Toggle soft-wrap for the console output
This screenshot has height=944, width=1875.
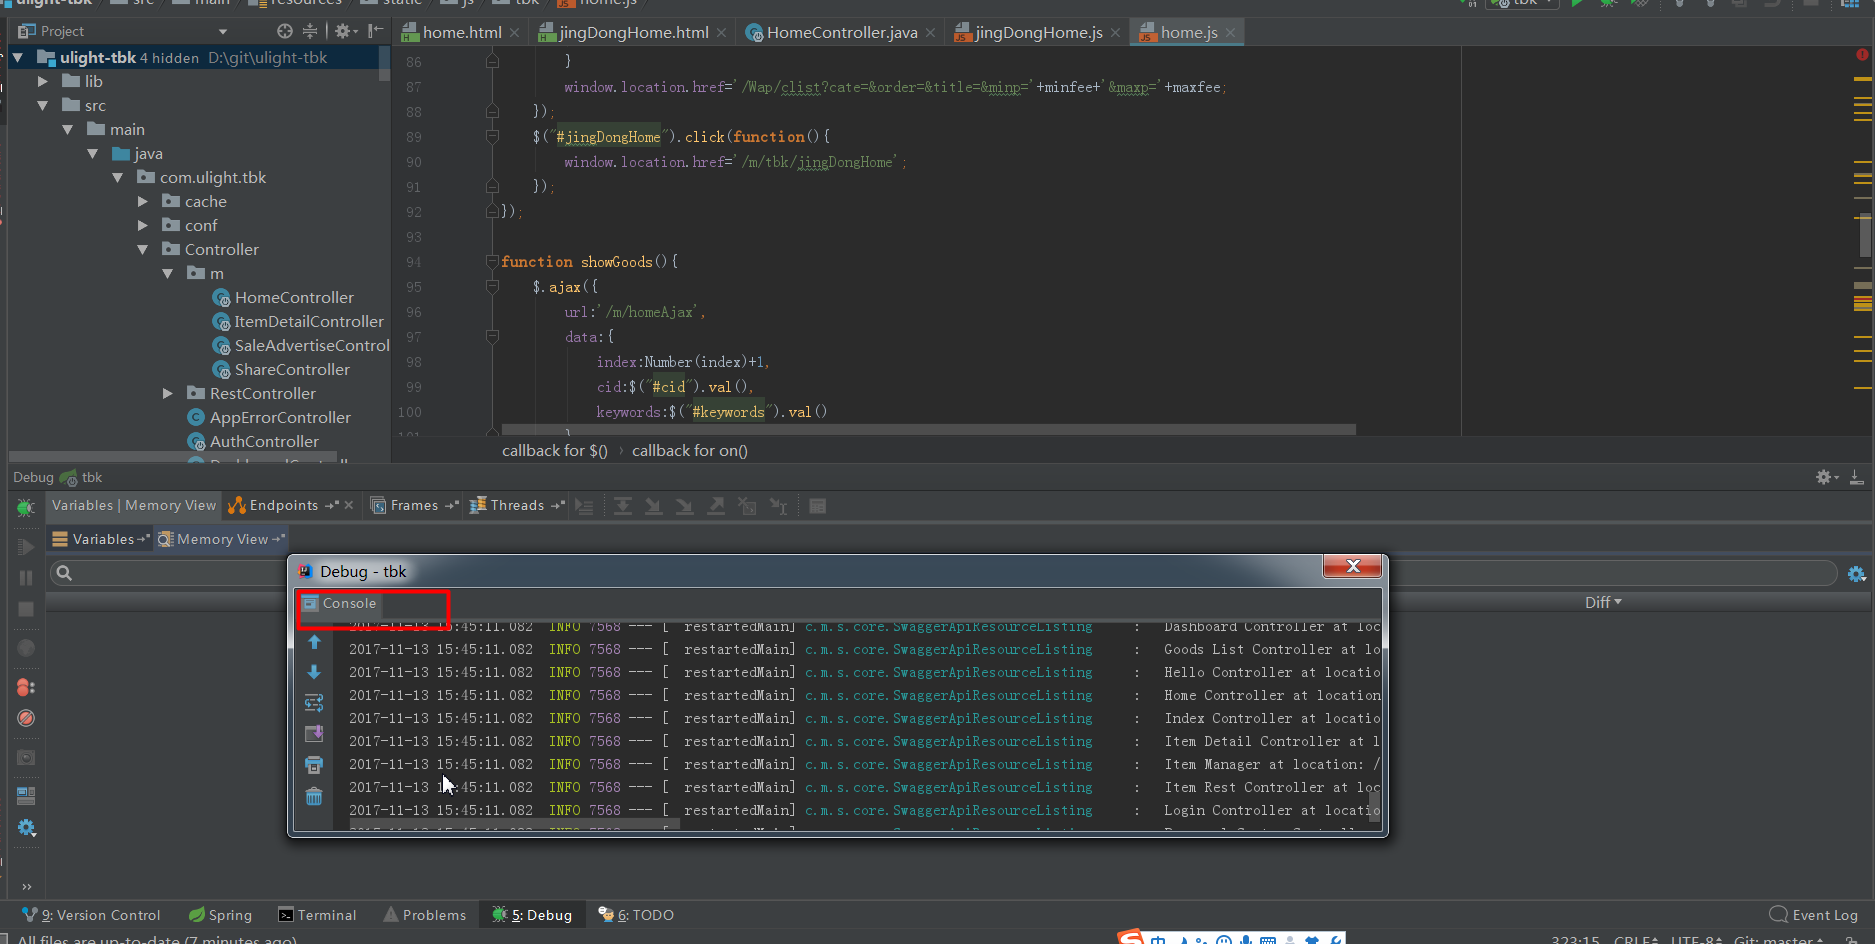(314, 702)
